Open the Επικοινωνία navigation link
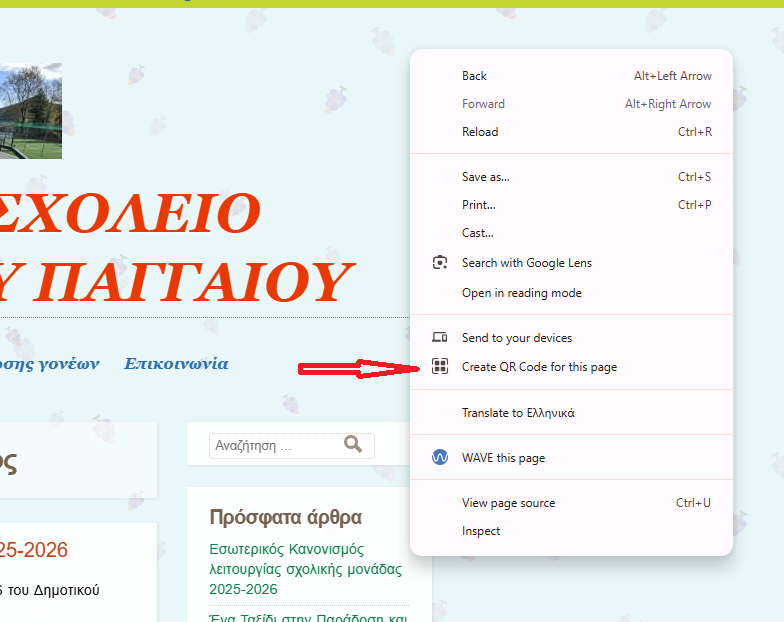This screenshot has height=622, width=784. coord(176,364)
